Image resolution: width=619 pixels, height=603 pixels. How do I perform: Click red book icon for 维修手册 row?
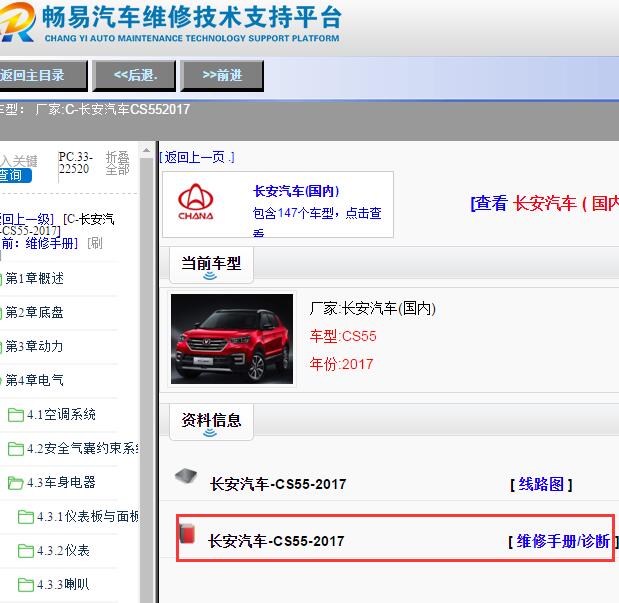(188, 533)
